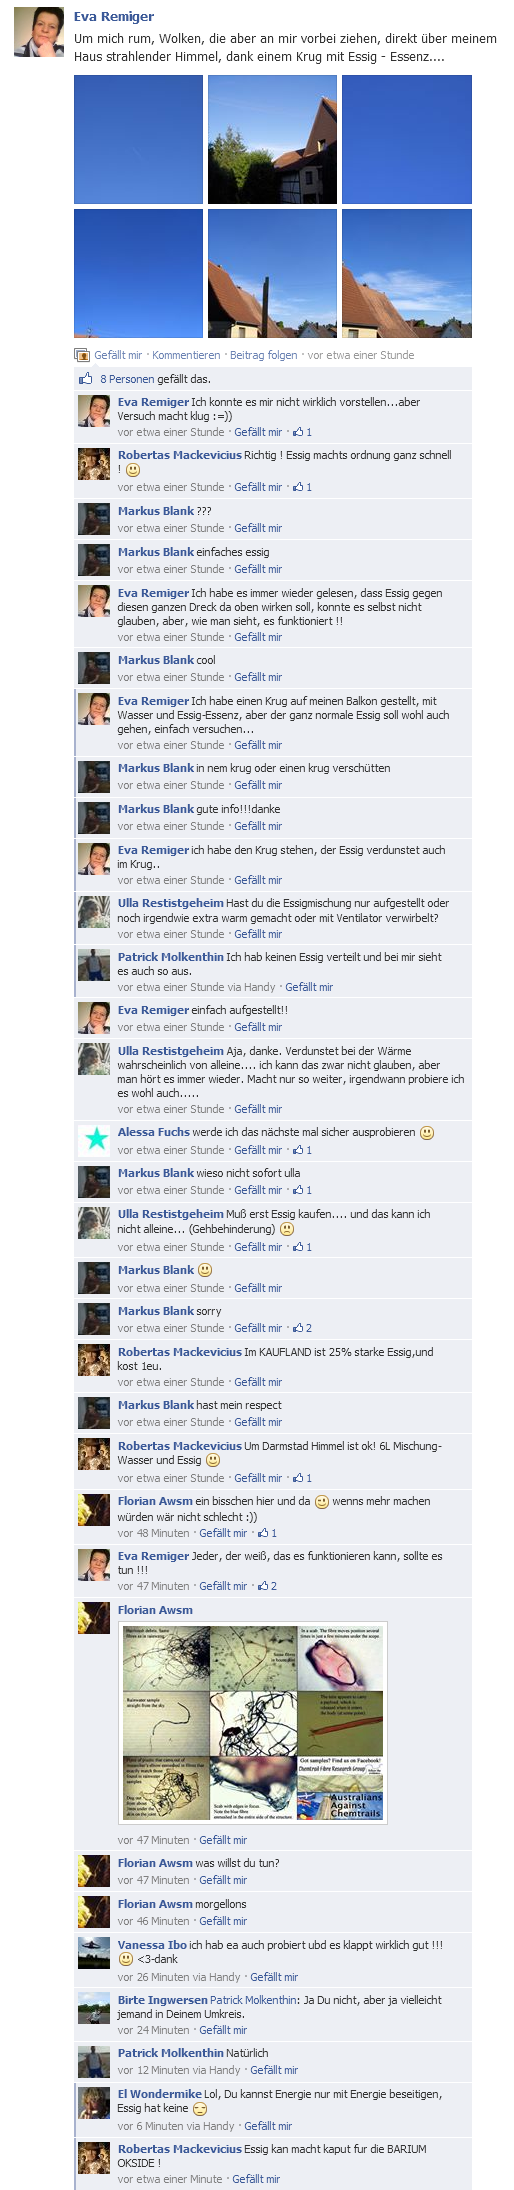This screenshot has height=2190, width=514.
Task: Click the thumbs-up icon beside 8 Personen
Action: tap(85, 379)
